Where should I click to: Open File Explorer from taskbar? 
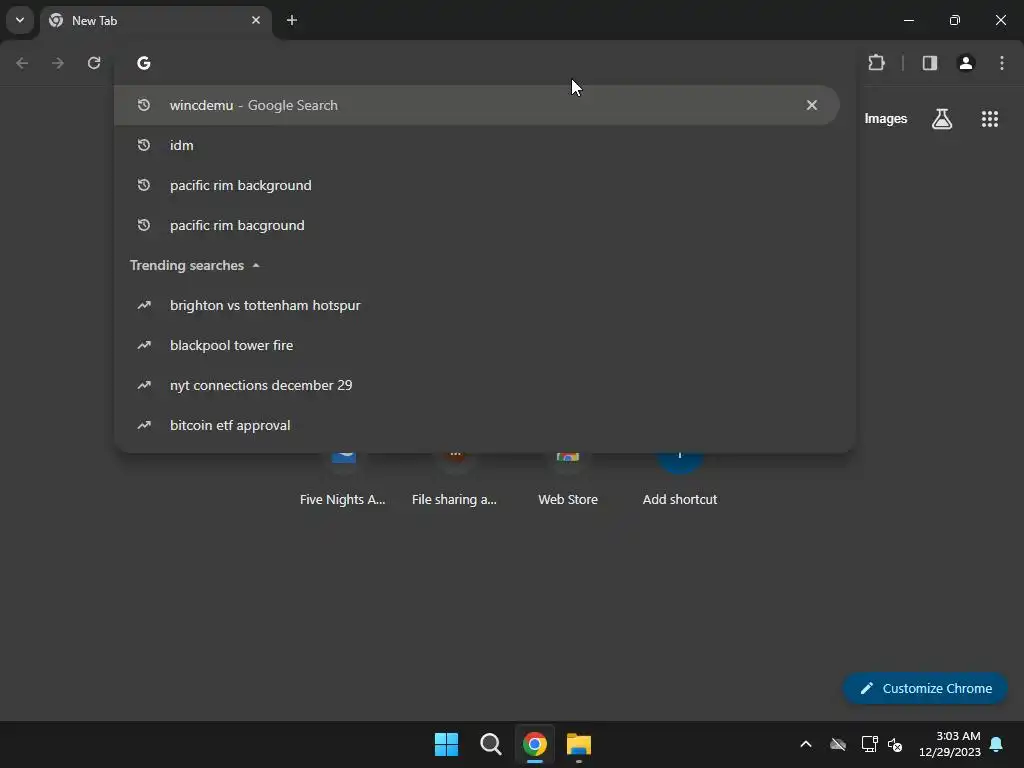coord(579,744)
